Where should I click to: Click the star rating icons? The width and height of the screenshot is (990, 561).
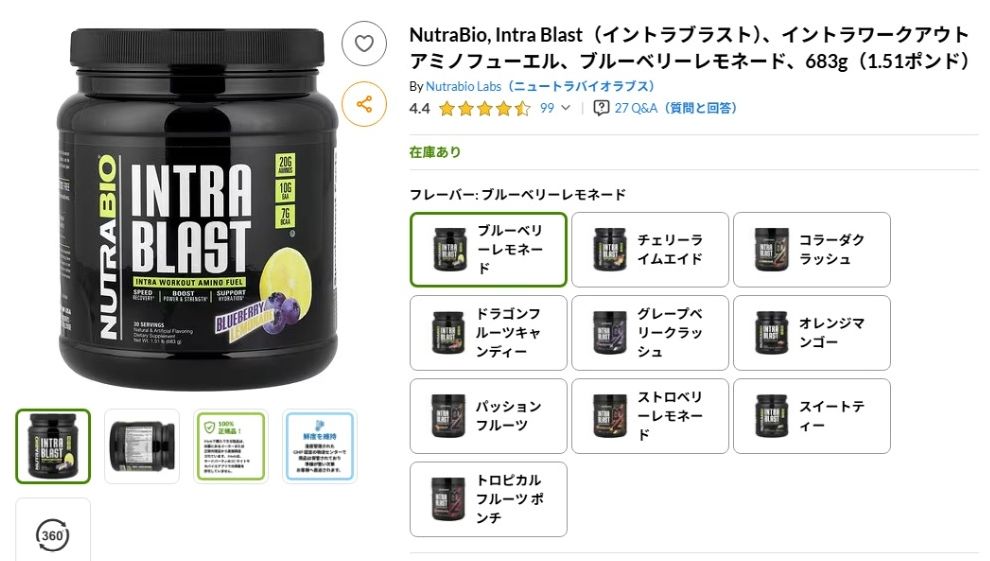coord(484,109)
